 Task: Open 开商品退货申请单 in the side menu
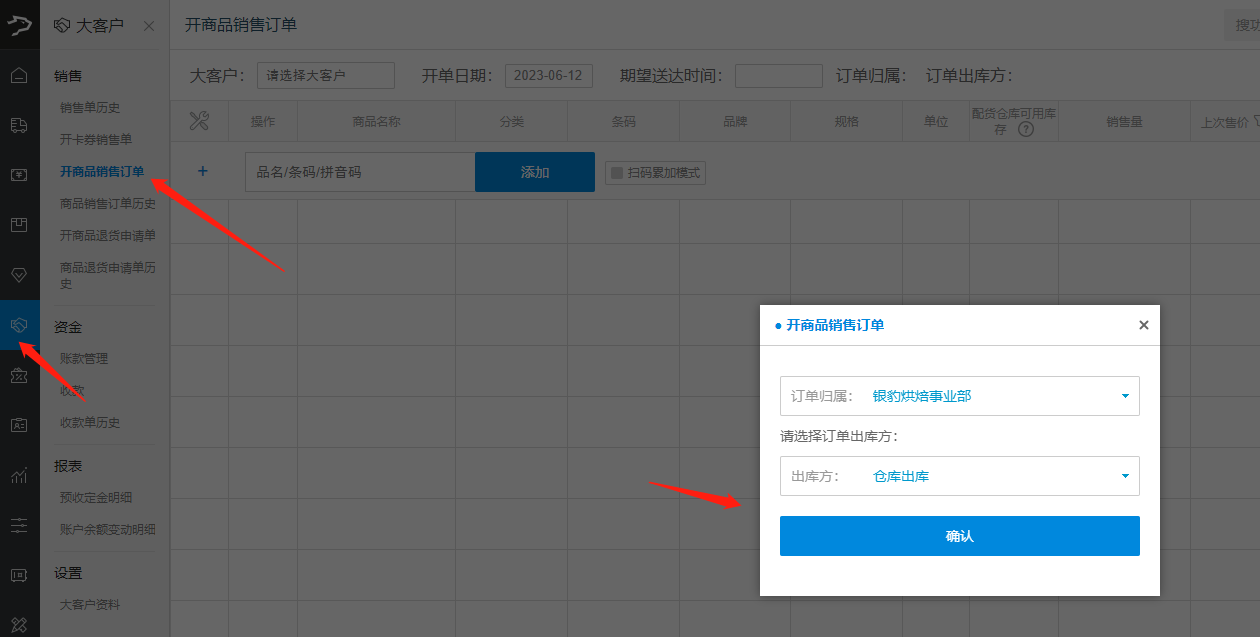pyautogui.click(x=108, y=236)
